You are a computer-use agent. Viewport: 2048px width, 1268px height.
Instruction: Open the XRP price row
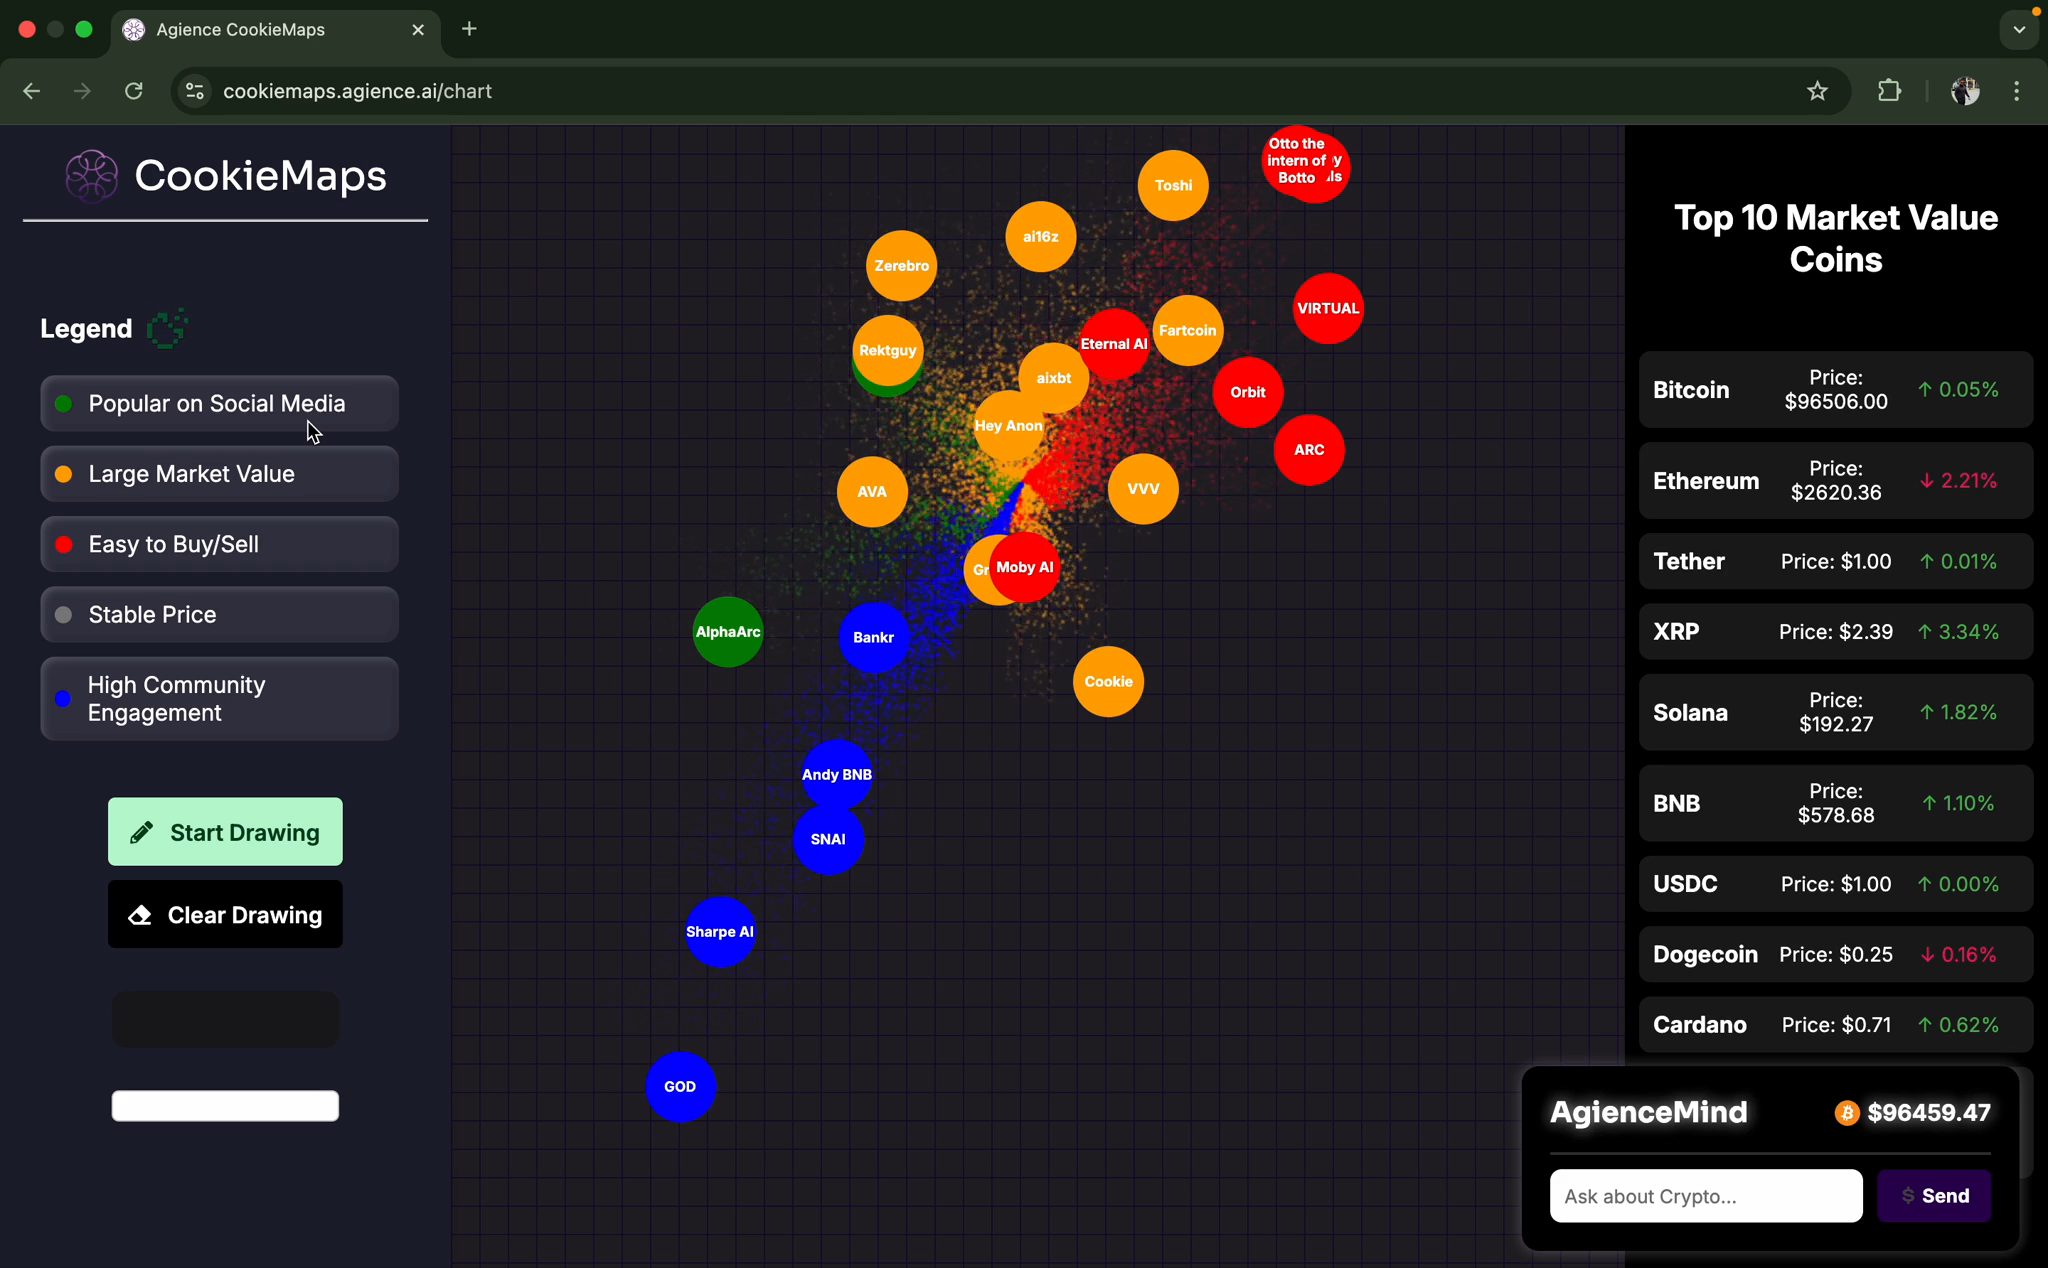point(1836,632)
